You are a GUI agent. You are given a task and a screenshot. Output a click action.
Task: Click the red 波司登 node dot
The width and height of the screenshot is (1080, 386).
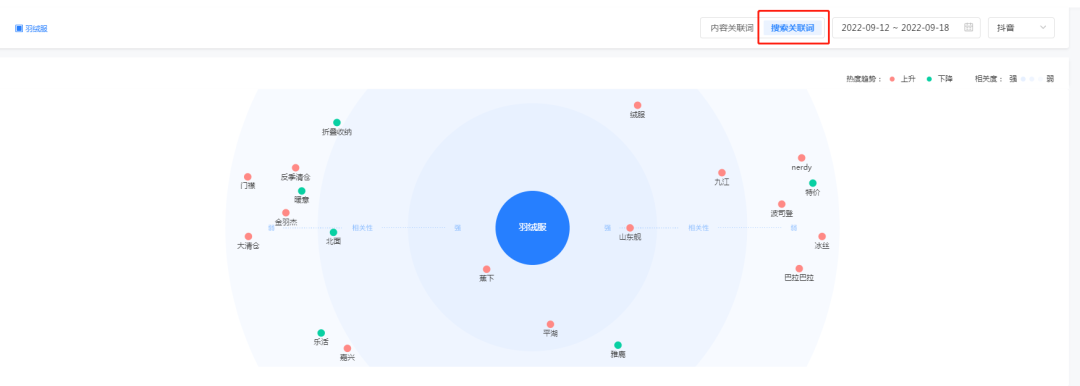(782, 204)
